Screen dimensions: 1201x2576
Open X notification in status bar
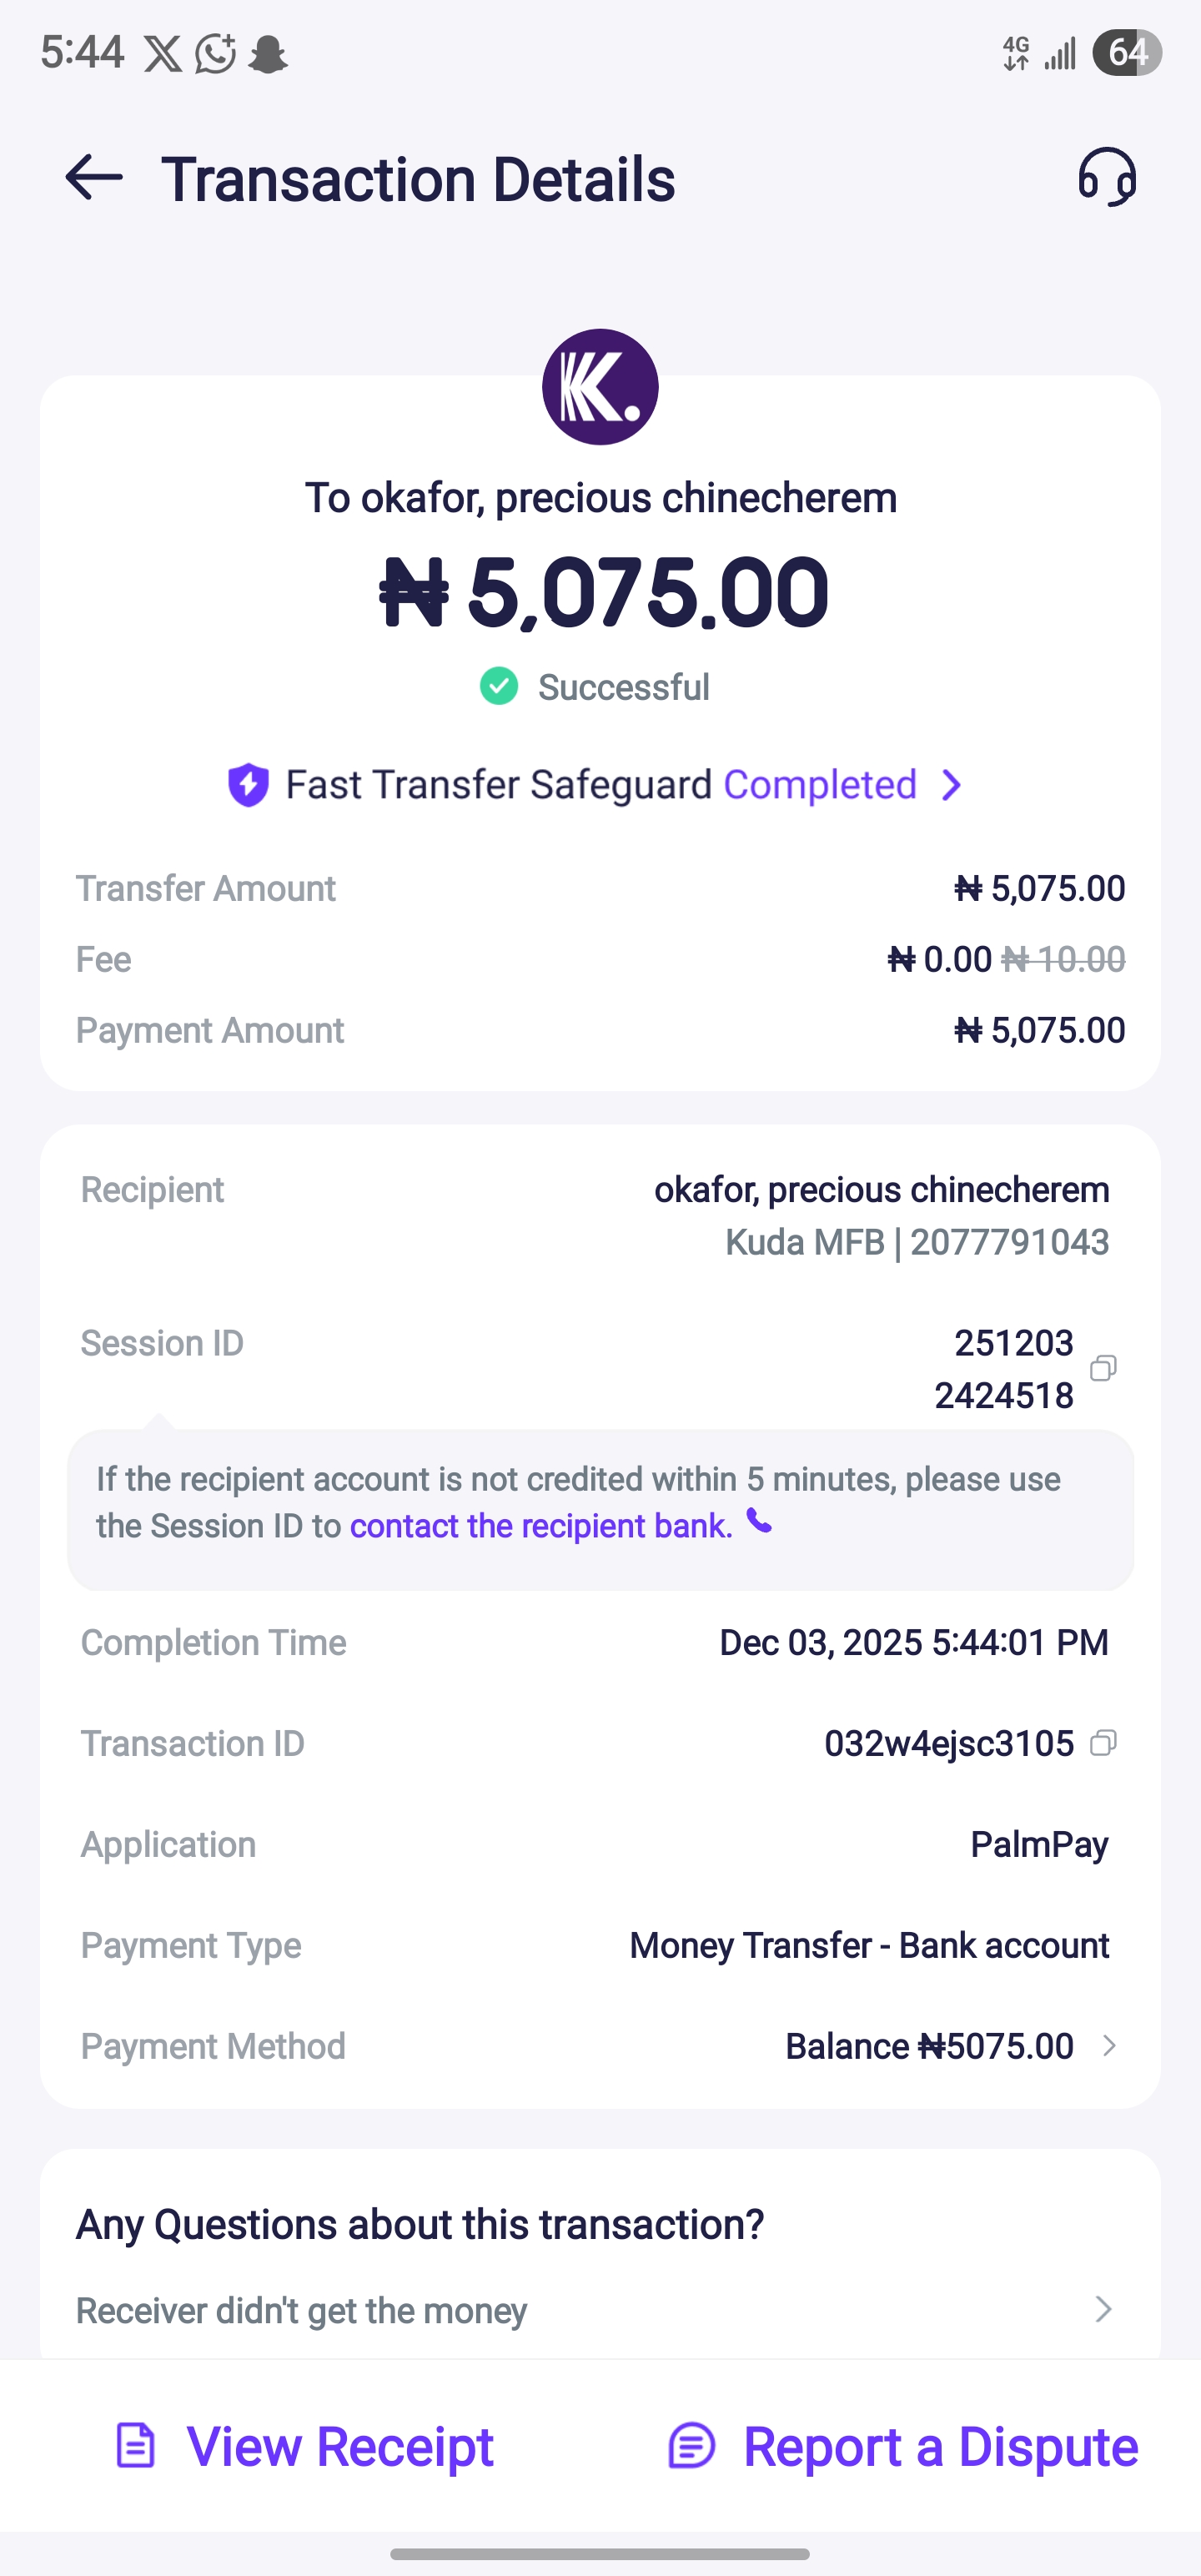click(163, 54)
